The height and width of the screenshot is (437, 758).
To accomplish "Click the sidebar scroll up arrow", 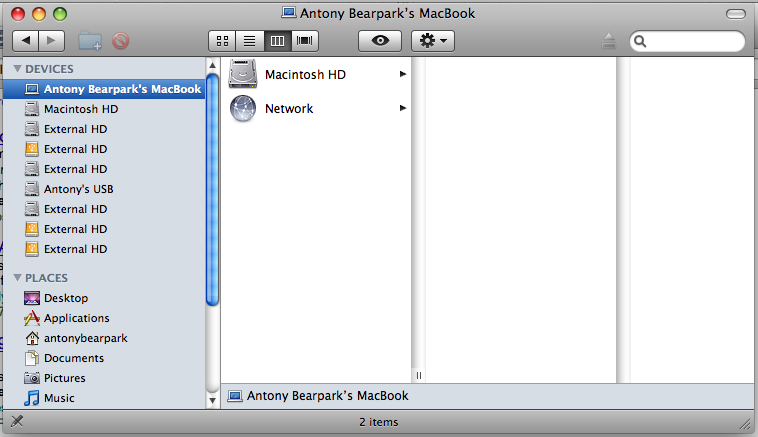I will (212, 65).
